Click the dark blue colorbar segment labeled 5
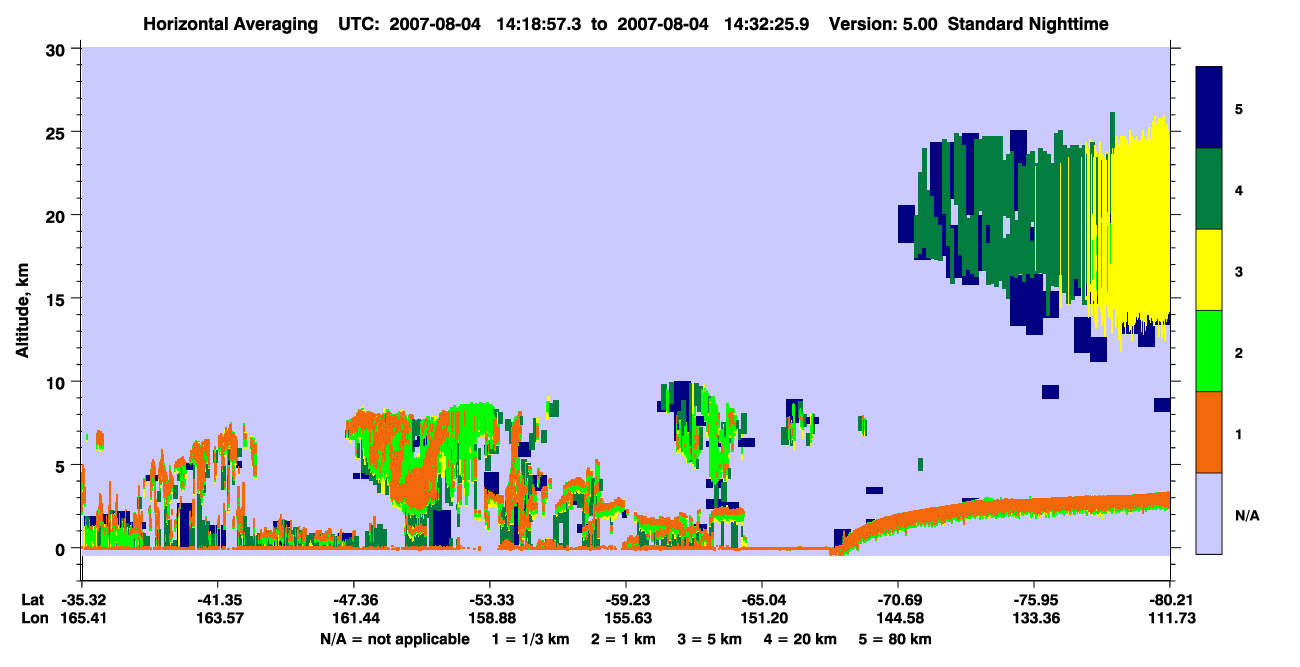 (1209, 108)
